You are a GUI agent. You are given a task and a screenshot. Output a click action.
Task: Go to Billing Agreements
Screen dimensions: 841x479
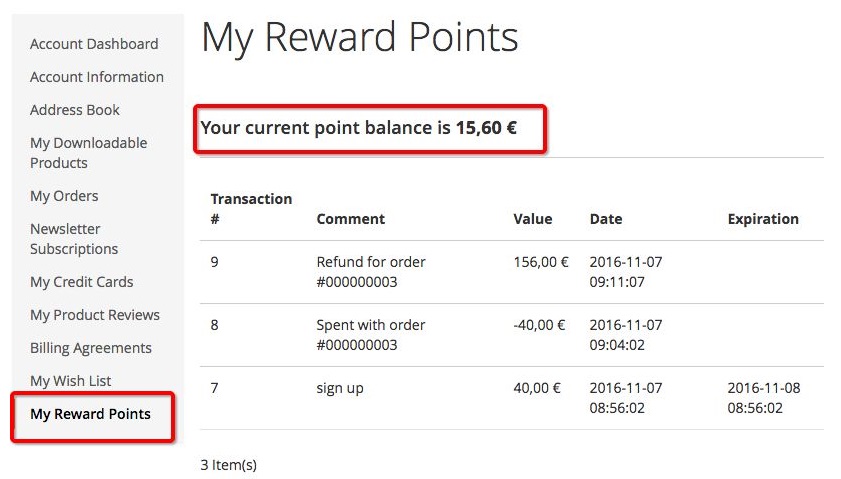point(91,348)
